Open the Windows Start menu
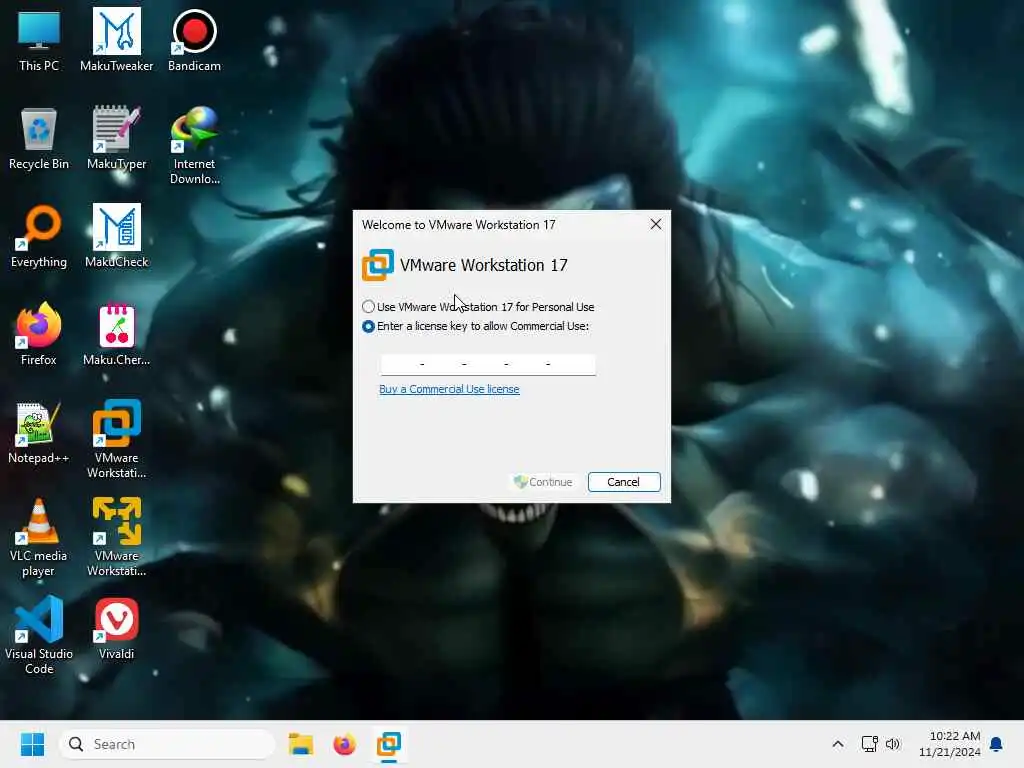The width and height of the screenshot is (1024, 768). (32, 744)
